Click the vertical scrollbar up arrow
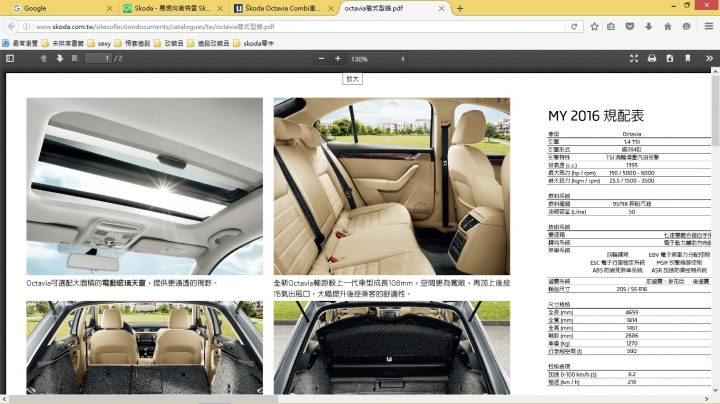The image size is (720, 404). point(715,71)
